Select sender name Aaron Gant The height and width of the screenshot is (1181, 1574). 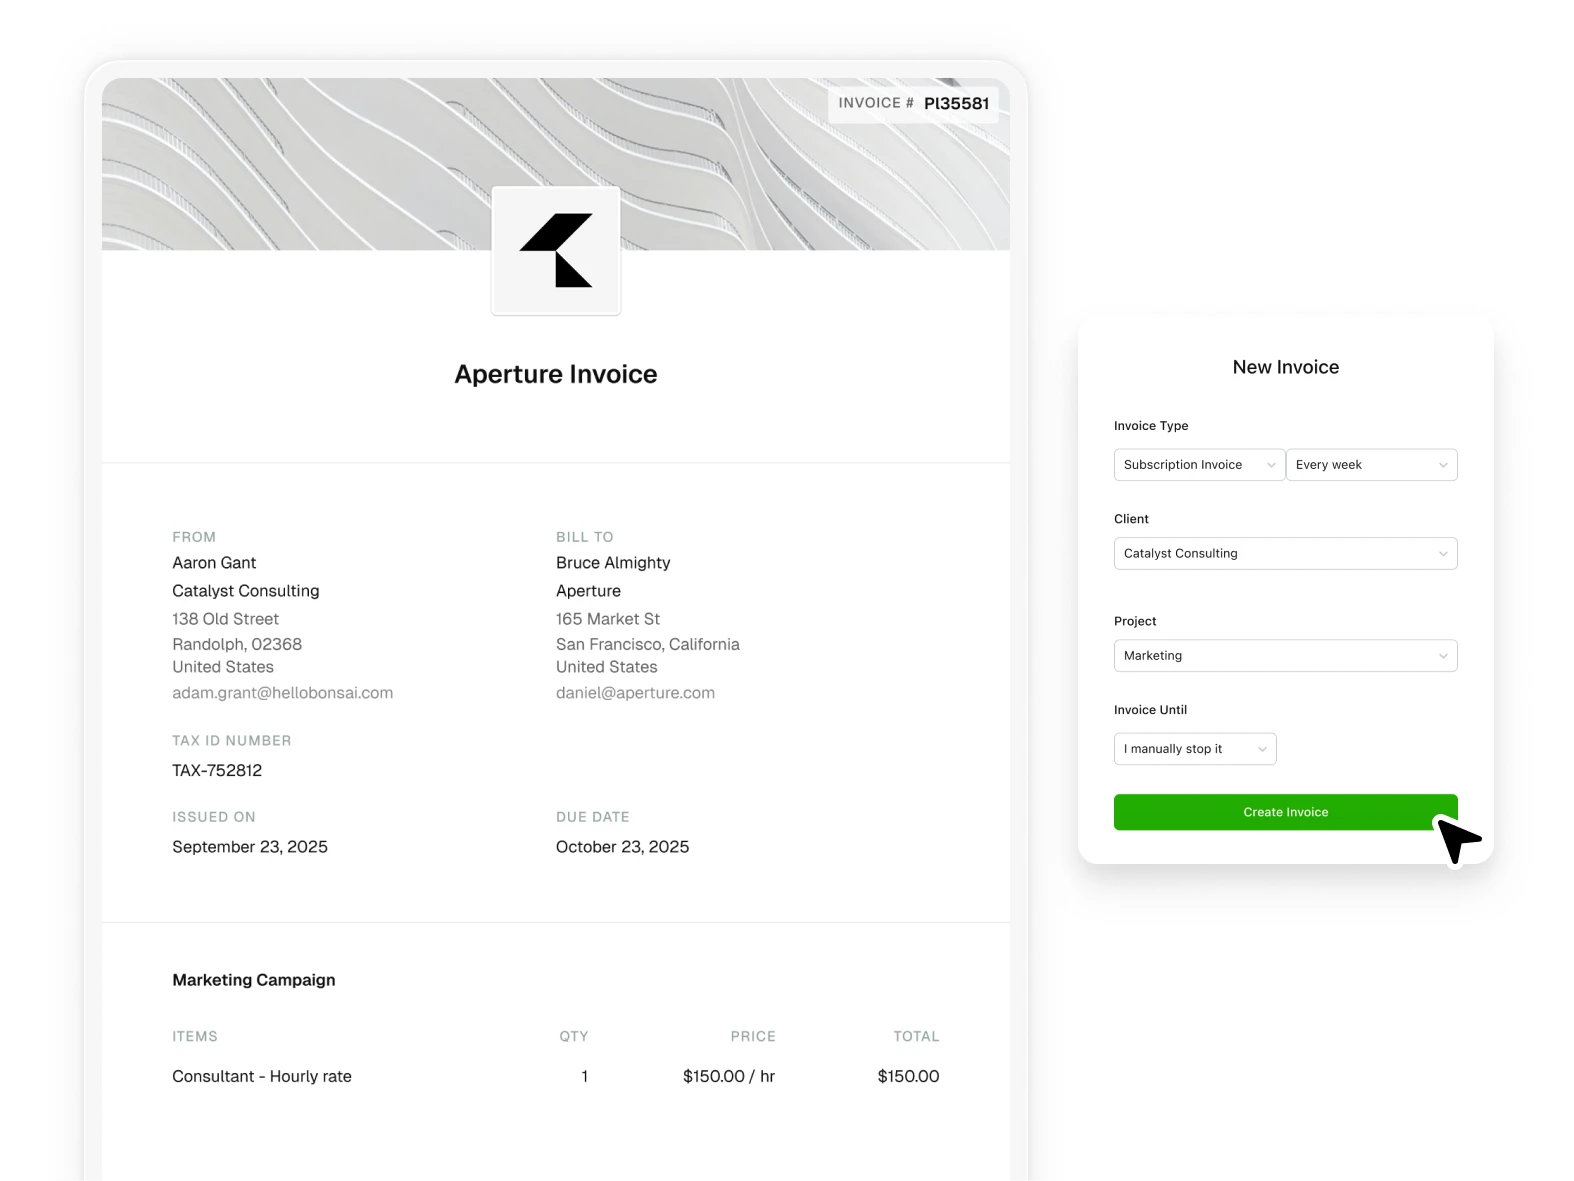[214, 563]
